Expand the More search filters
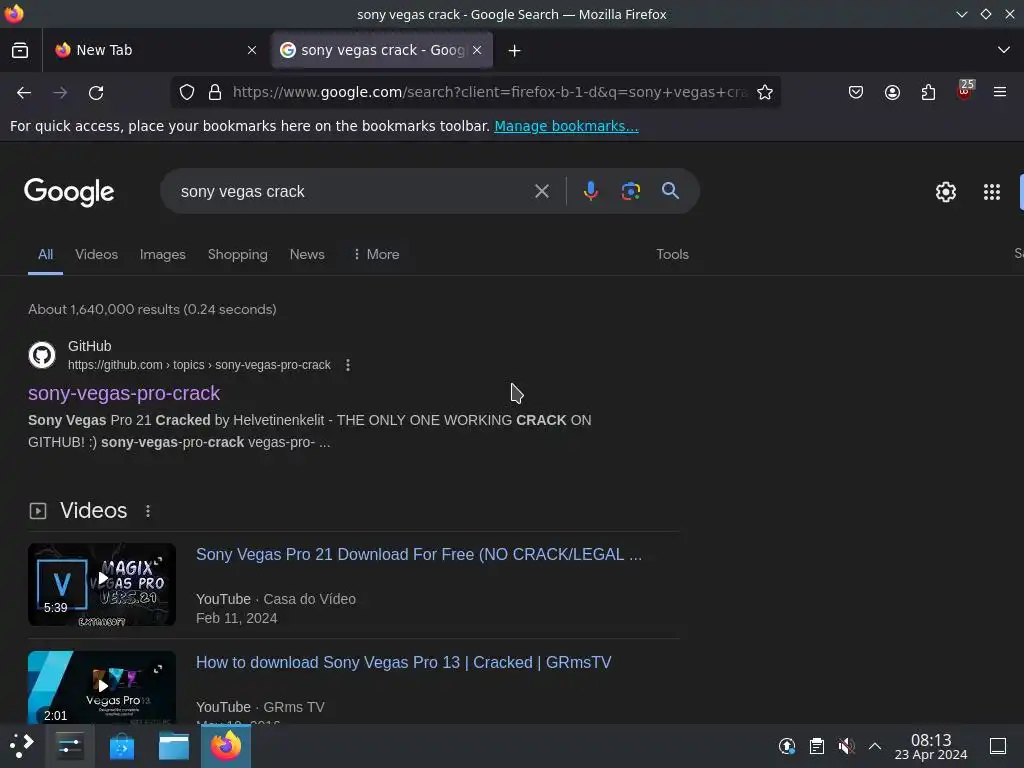 click(376, 255)
